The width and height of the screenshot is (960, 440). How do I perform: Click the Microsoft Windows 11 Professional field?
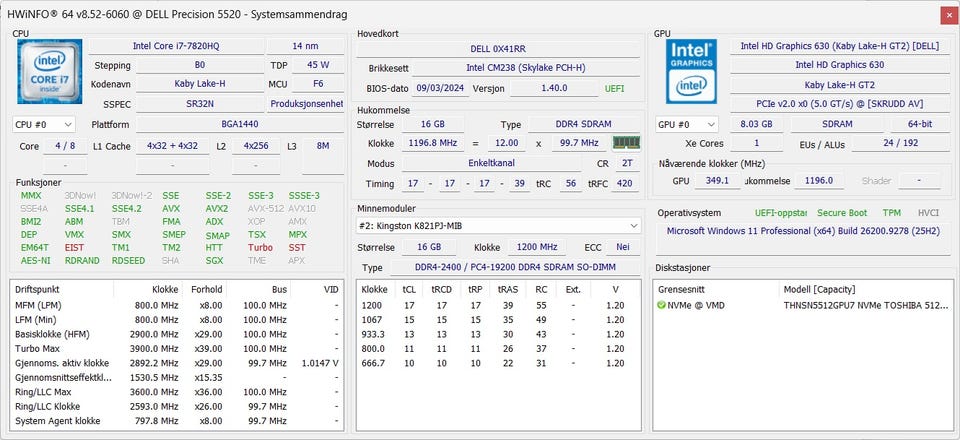pos(802,239)
